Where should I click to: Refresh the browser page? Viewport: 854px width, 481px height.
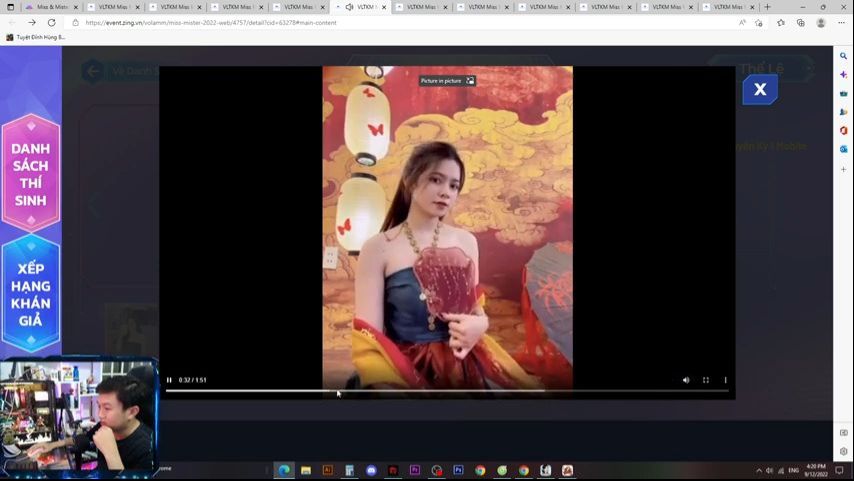pos(52,22)
